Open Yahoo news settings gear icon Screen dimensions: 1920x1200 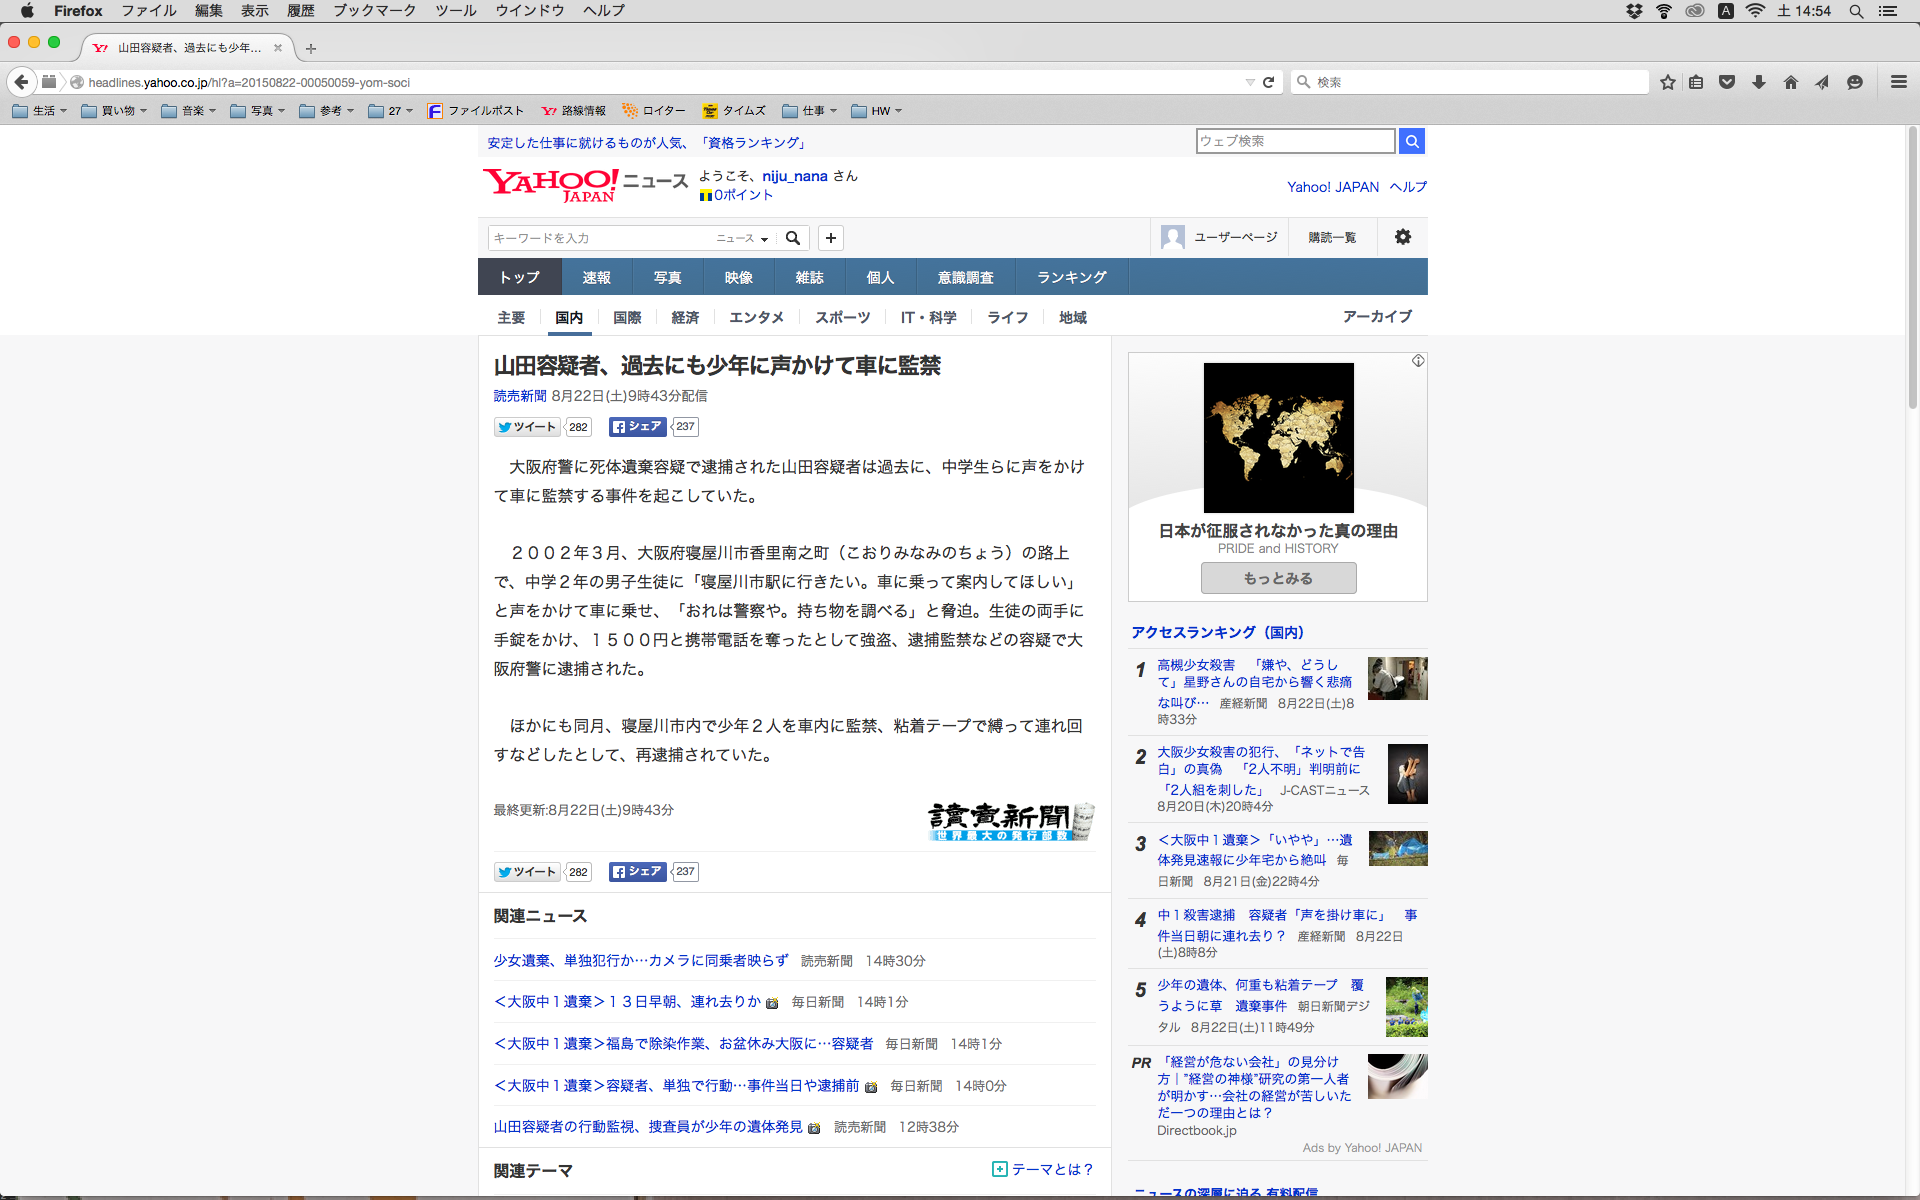1402,237
